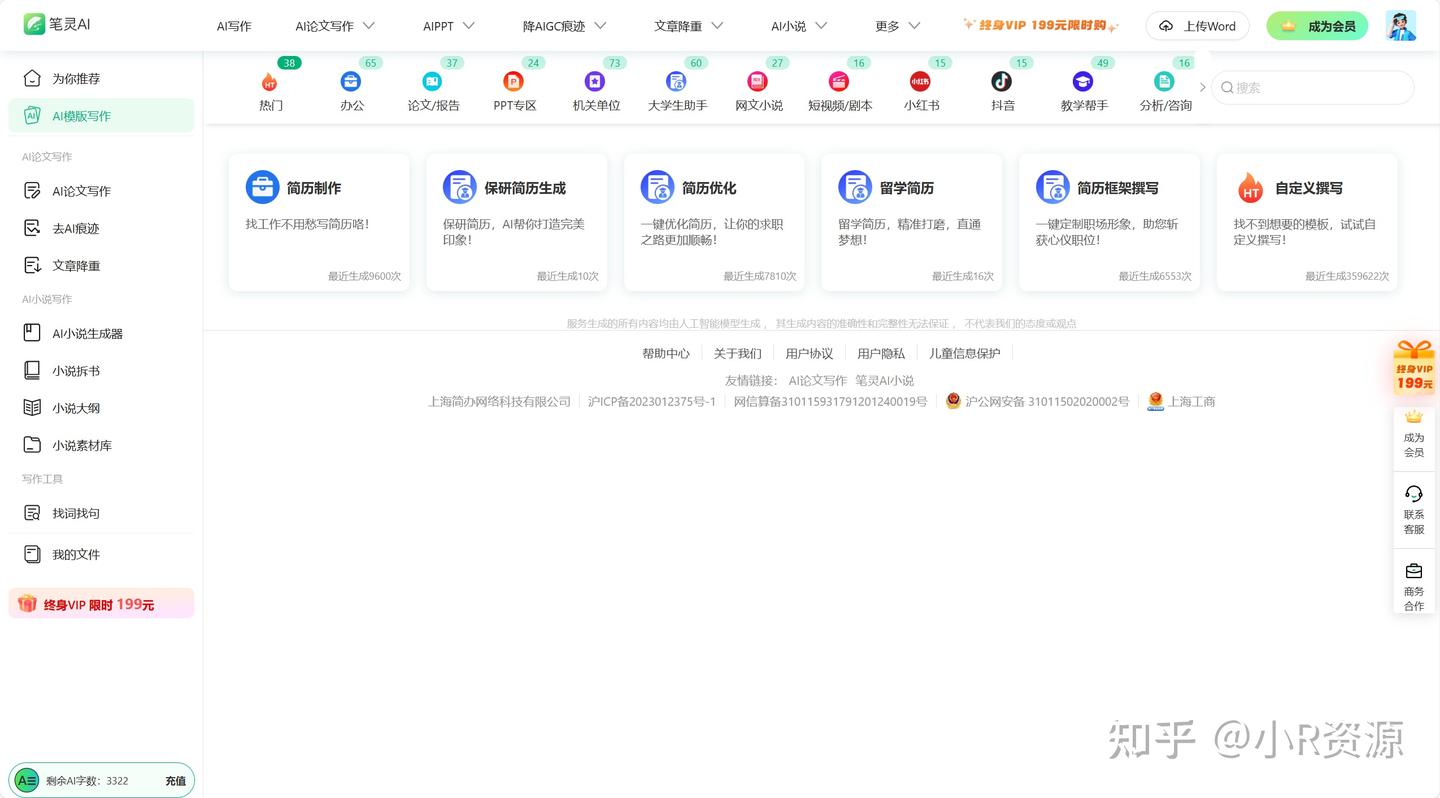Click the 笔灵AI logo
The height and width of the screenshot is (798, 1440).
click(x=57, y=24)
